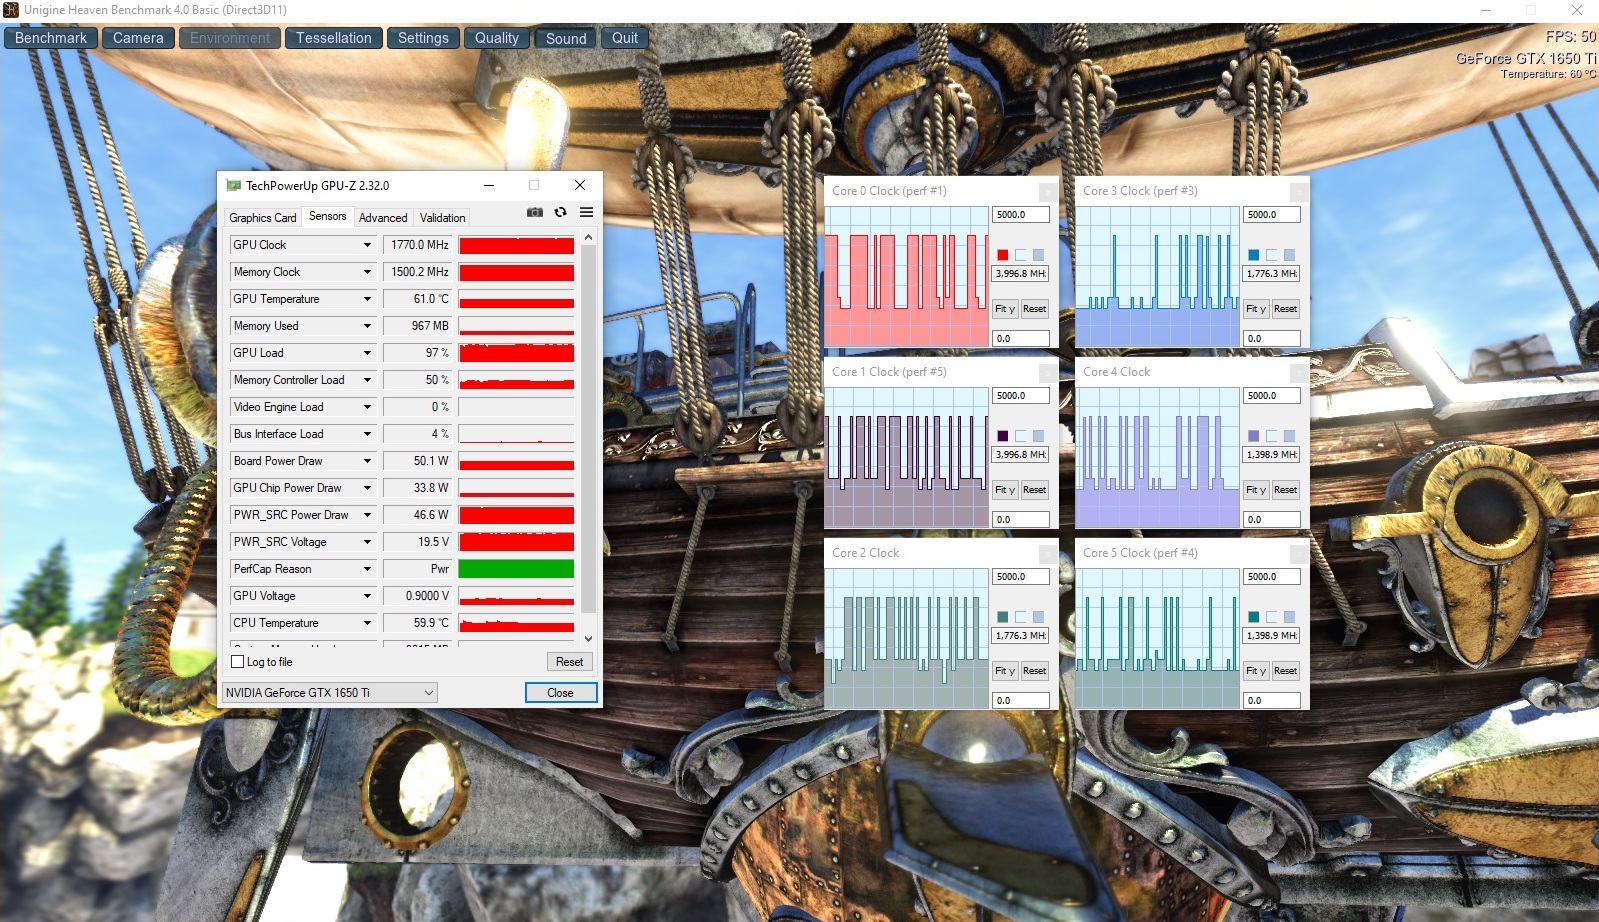Open the NVIDIA GeForce GTX 1650 Ti selector

(x=330, y=692)
